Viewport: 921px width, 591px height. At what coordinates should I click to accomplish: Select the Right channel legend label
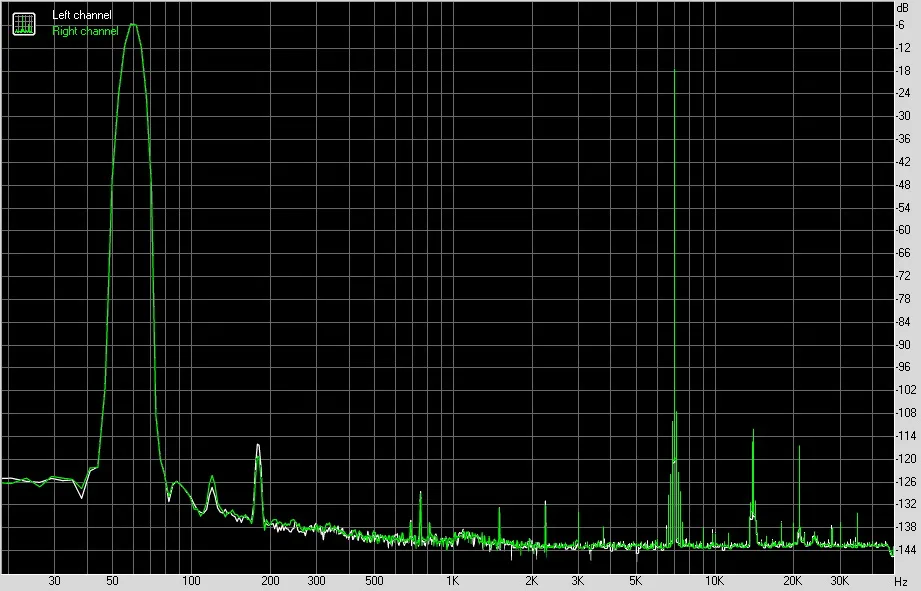(x=85, y=31)
